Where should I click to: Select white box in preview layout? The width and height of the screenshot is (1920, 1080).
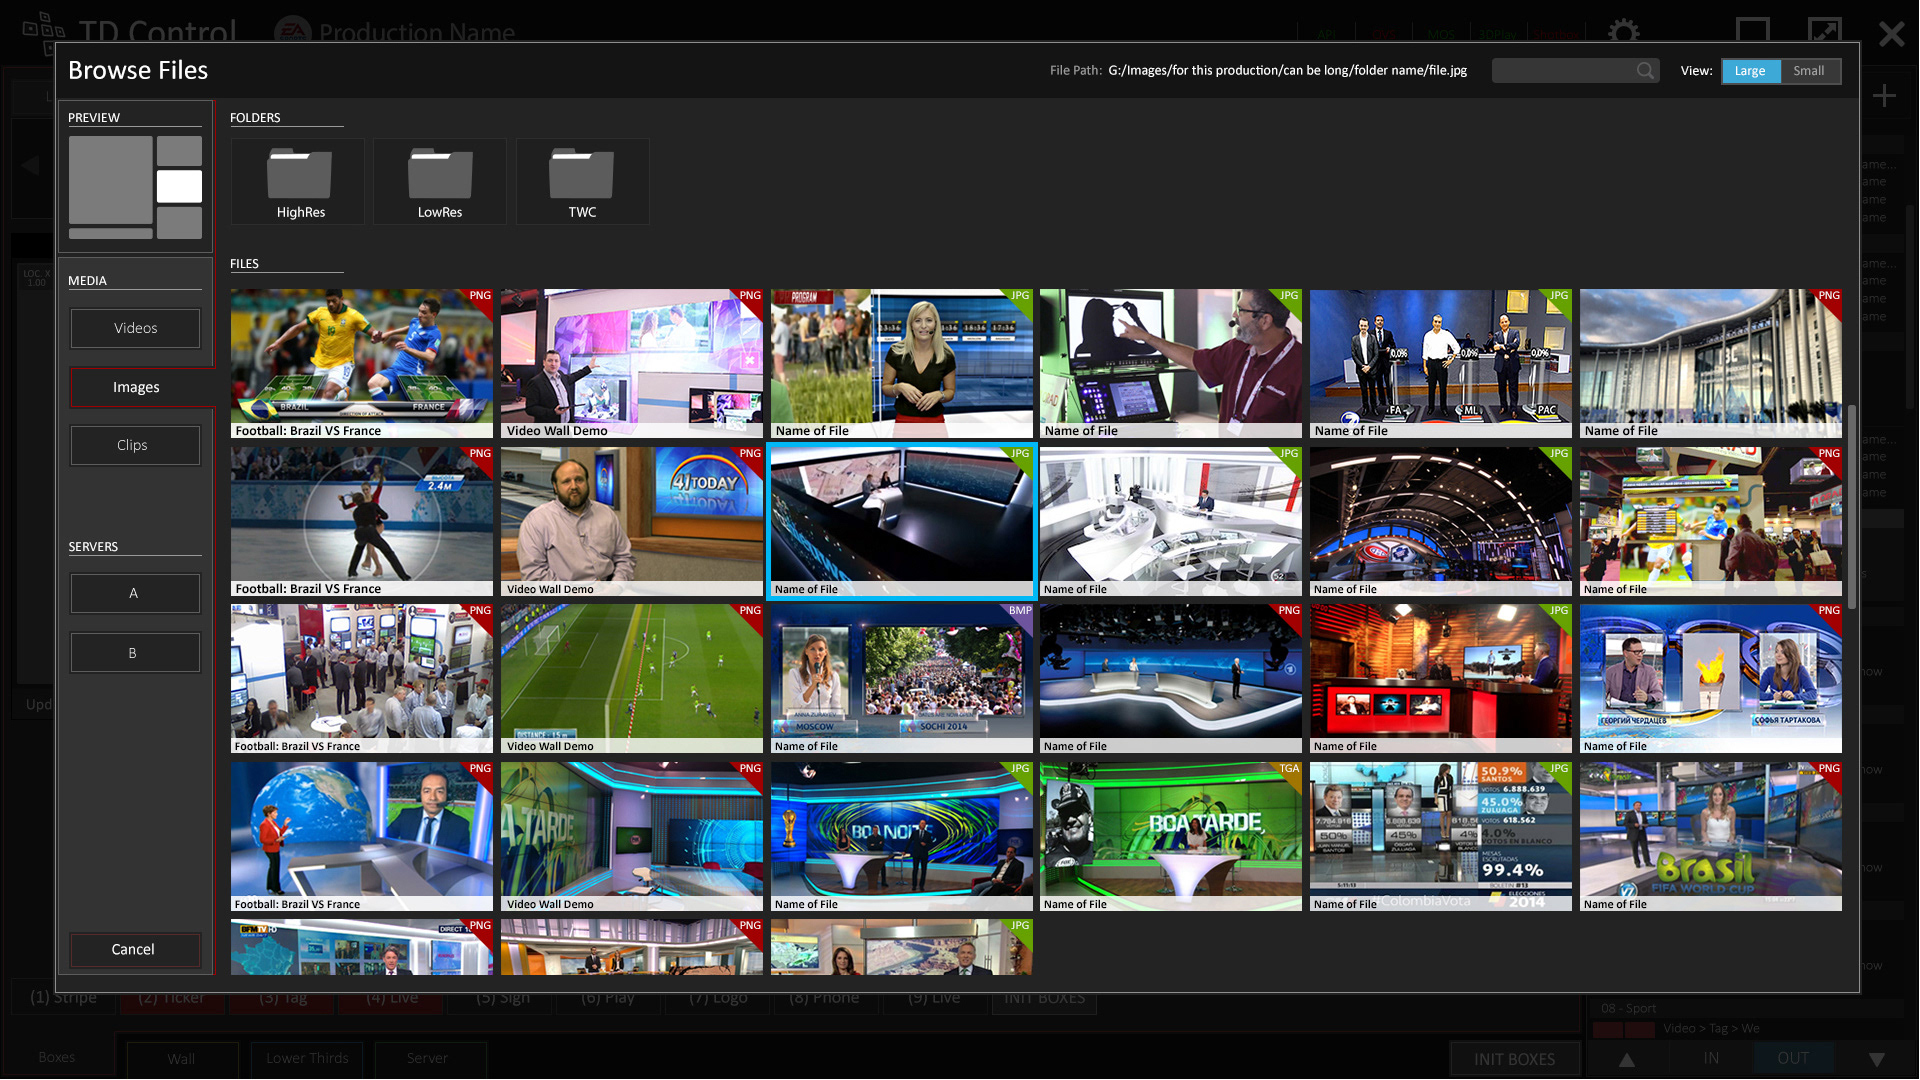pyautogui.click(x=179, y=187)
